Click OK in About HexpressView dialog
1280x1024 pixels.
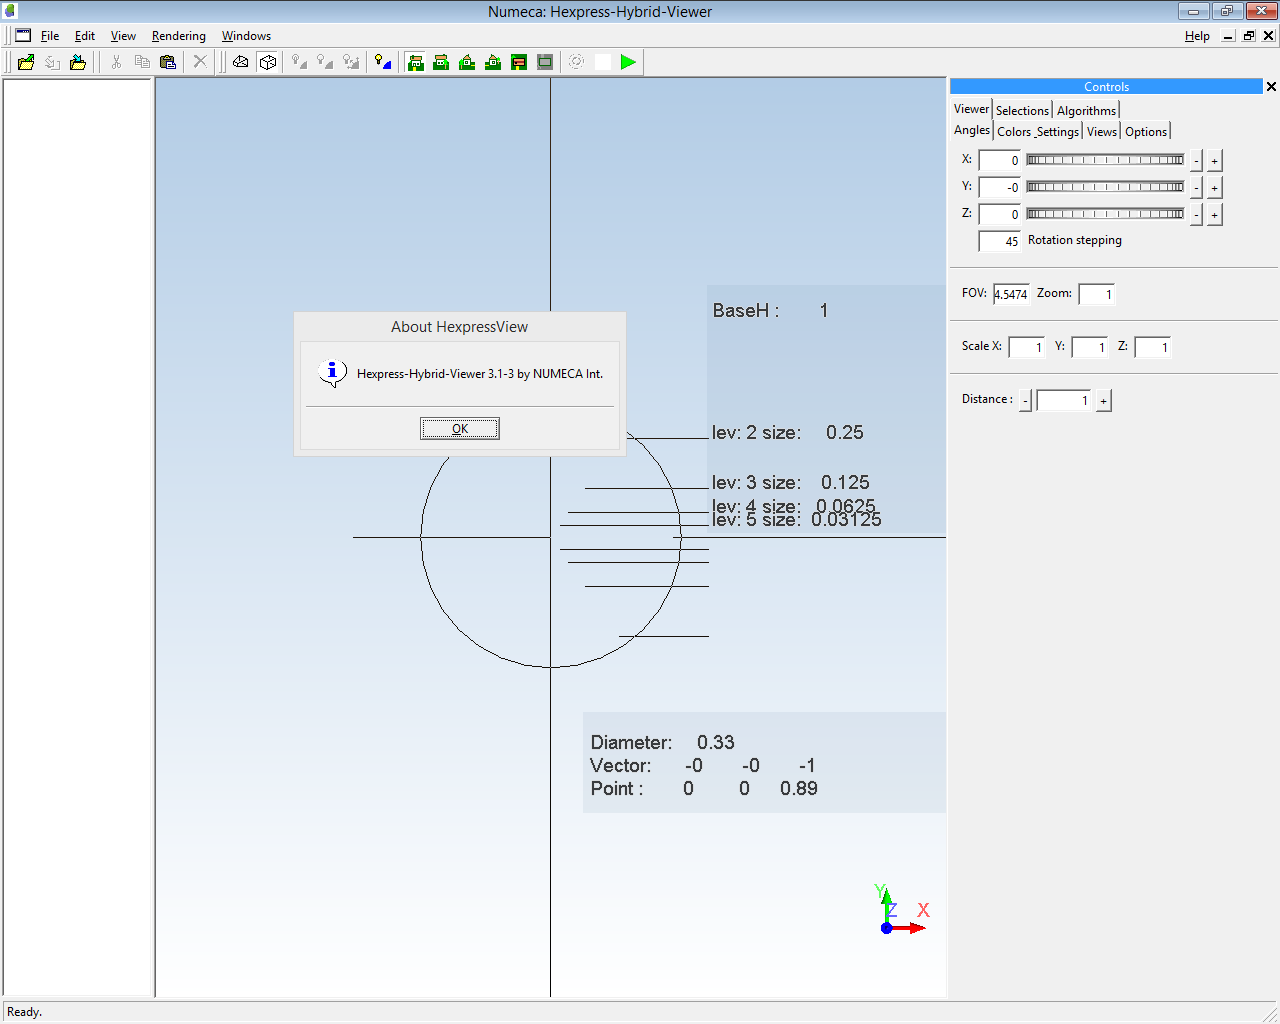coord(460,428)
